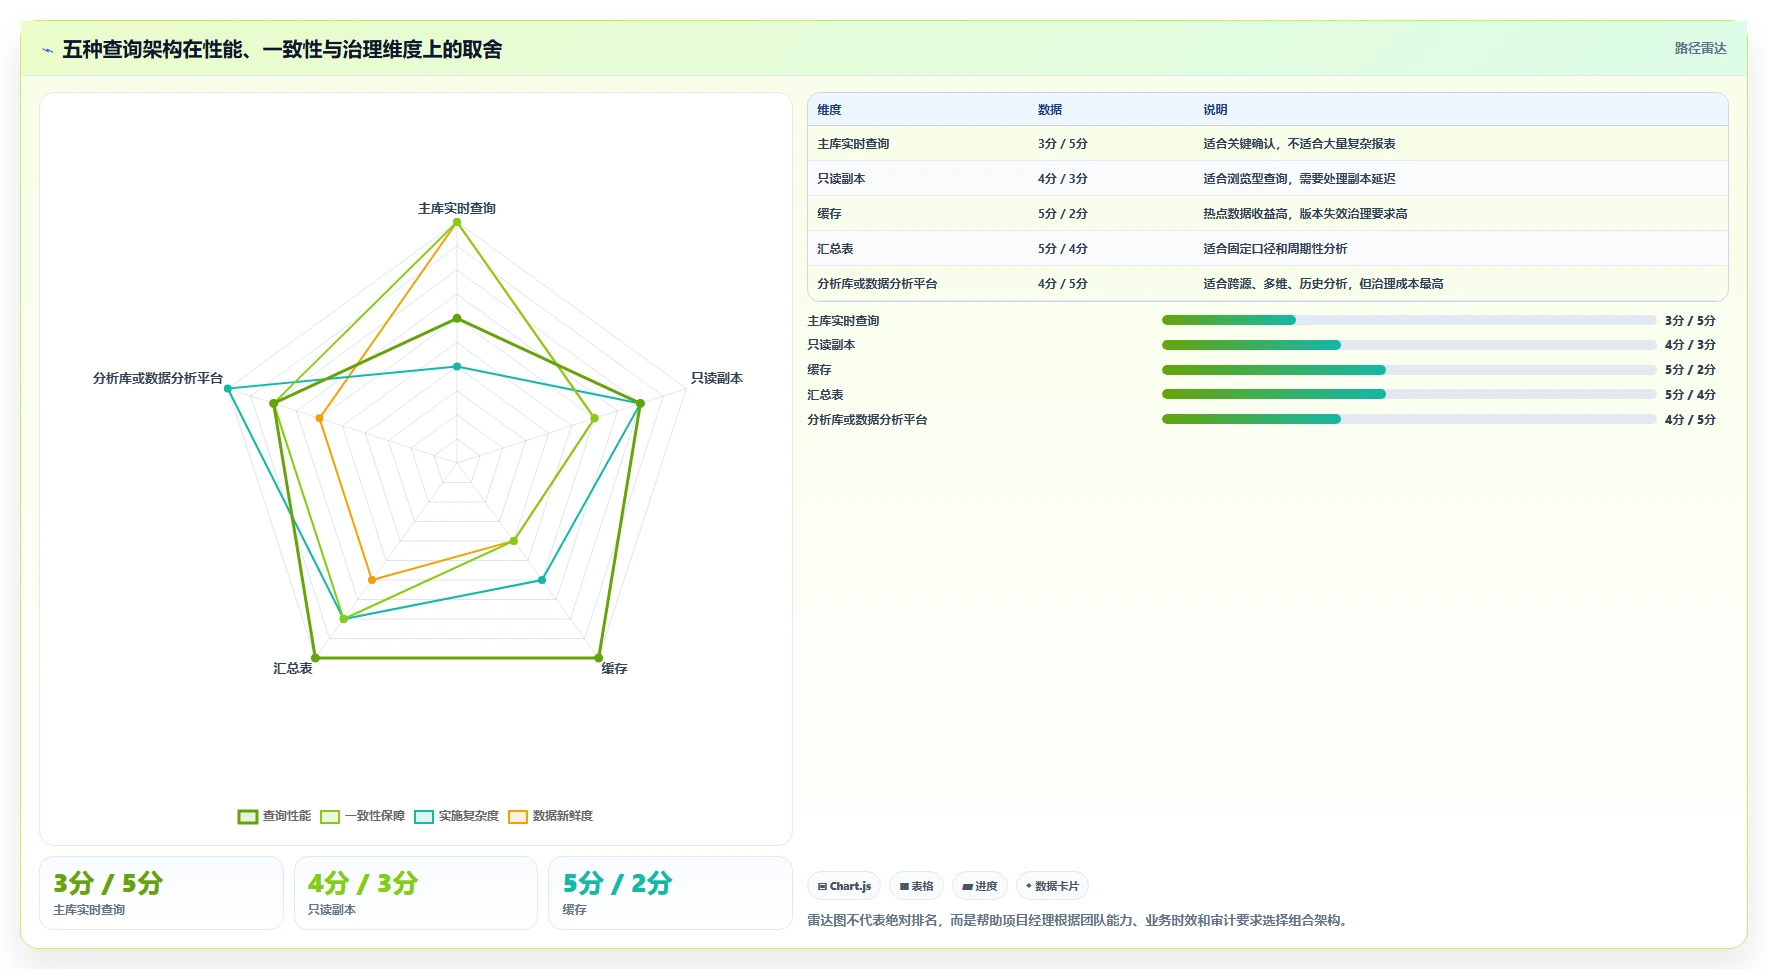Screen dimensions: 1768x969
Task: Click the 主库实时查询 progress row label
Action: point(843,321)
